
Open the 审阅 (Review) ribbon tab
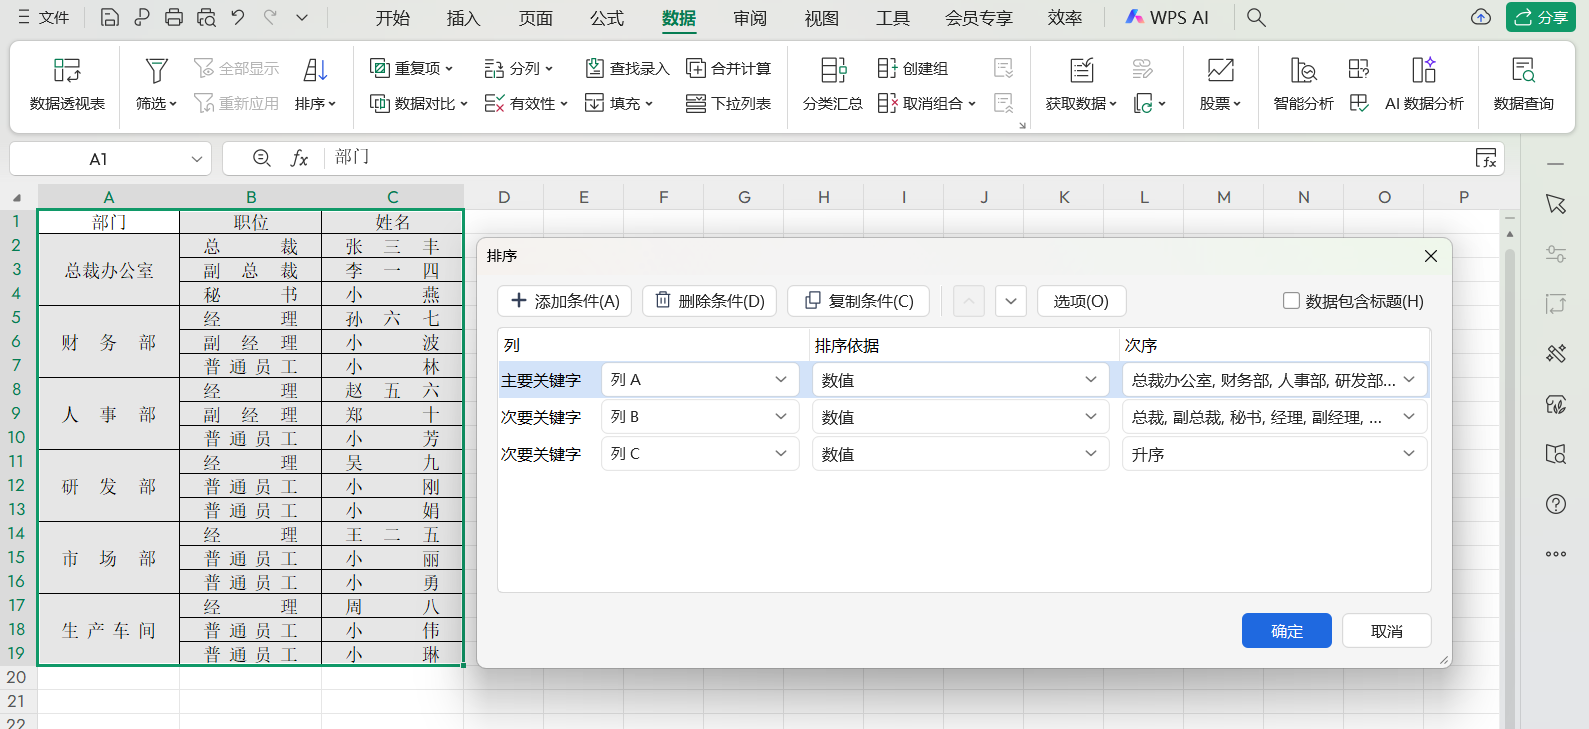click(x=750, y=18)
